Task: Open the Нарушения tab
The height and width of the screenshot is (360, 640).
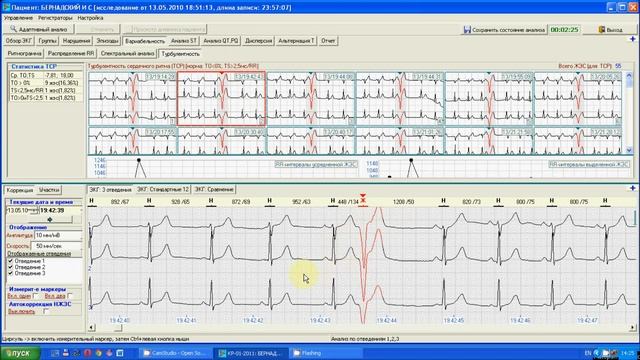Action: pos(76,41)
